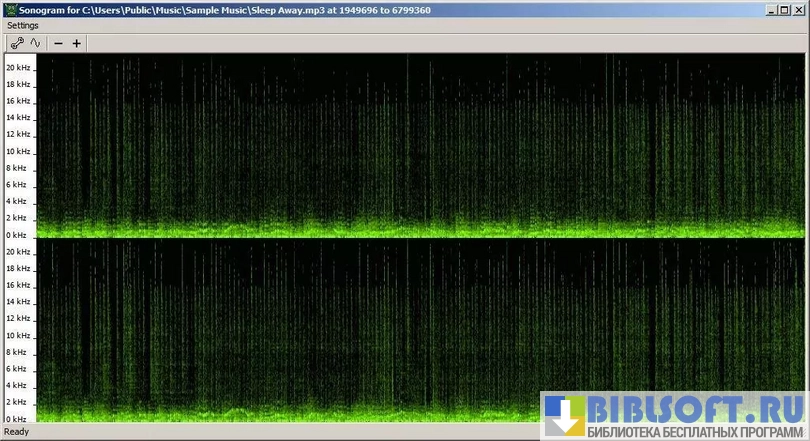Minimize the Sonogram window
Viewport: 810px width, 441px height.
point(773,8)
